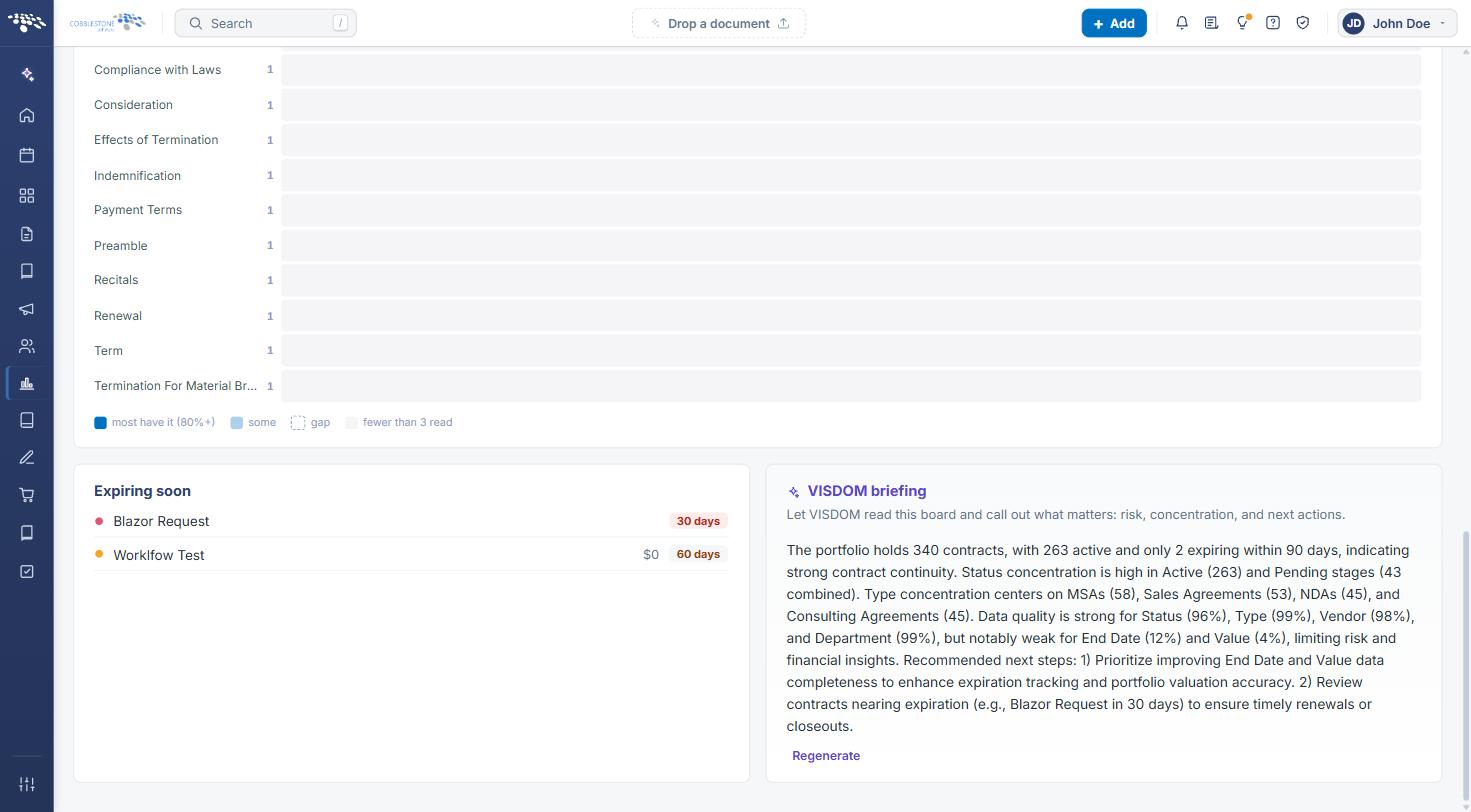Click the 'Compliance with Laws' row label
The height and width of the screenshot is (812, 1471).
point(157,70)
